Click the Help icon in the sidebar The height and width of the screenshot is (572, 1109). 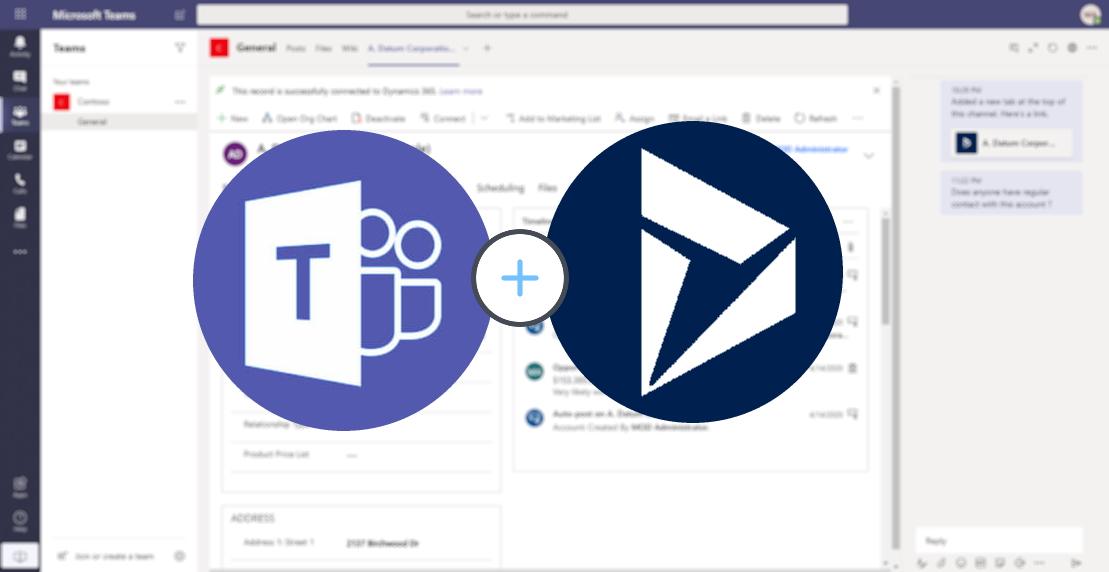point(20,520)
